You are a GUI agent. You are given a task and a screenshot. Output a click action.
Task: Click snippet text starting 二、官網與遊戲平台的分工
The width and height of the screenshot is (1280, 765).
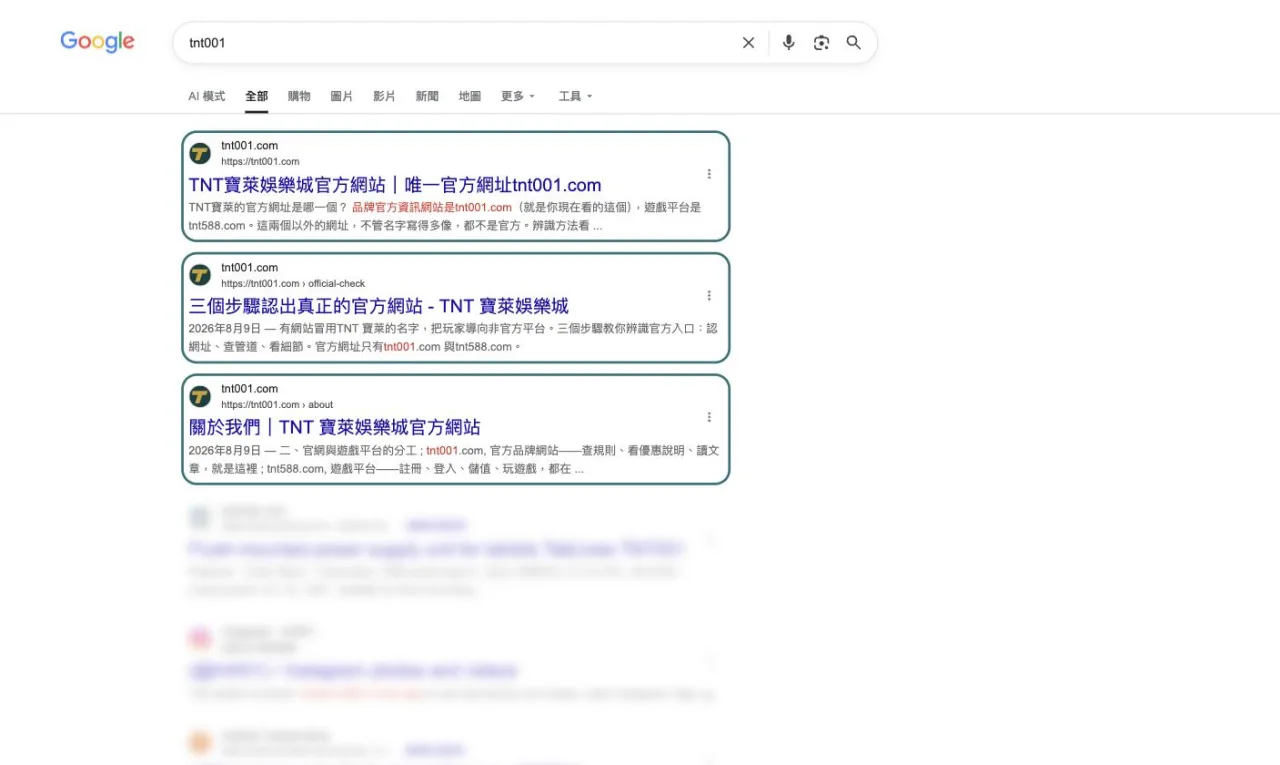(453, 459)
